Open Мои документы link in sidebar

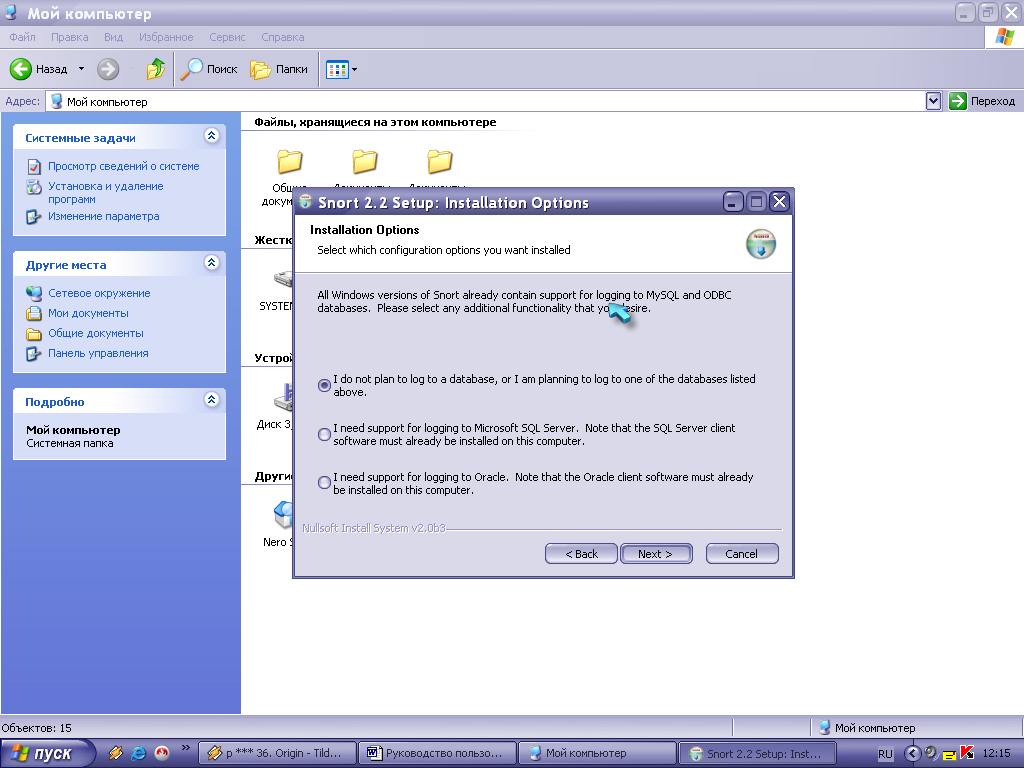88,313
